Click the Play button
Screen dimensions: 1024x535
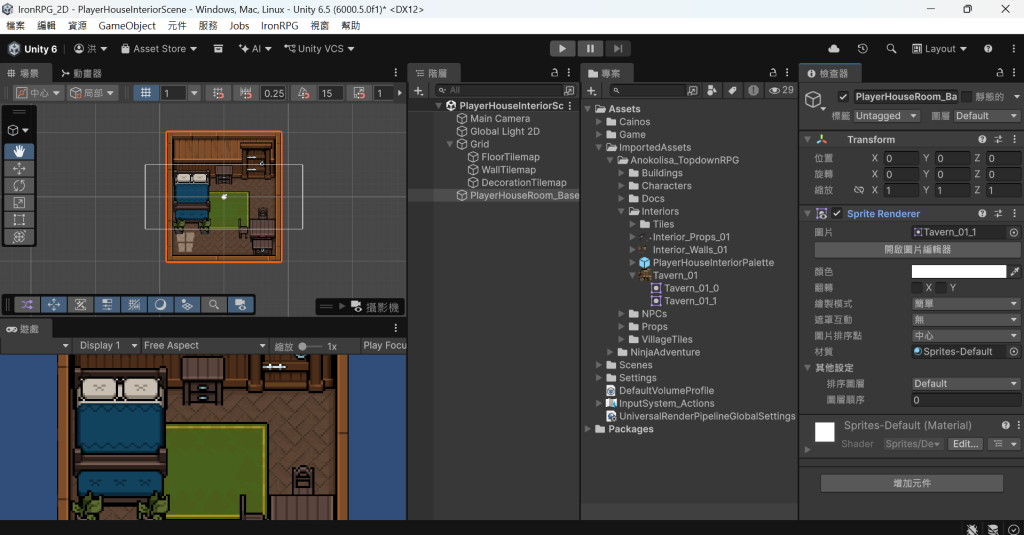coord(562,48)
